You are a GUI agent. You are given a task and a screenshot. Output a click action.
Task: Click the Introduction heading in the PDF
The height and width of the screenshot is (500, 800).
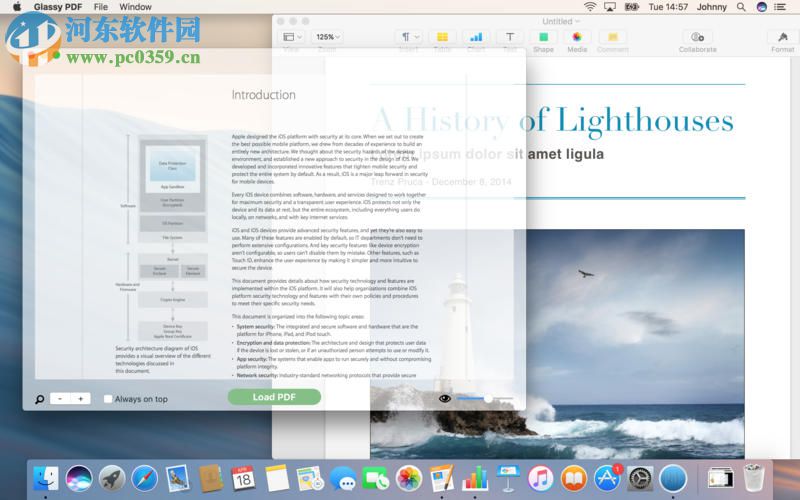point(263,95)
